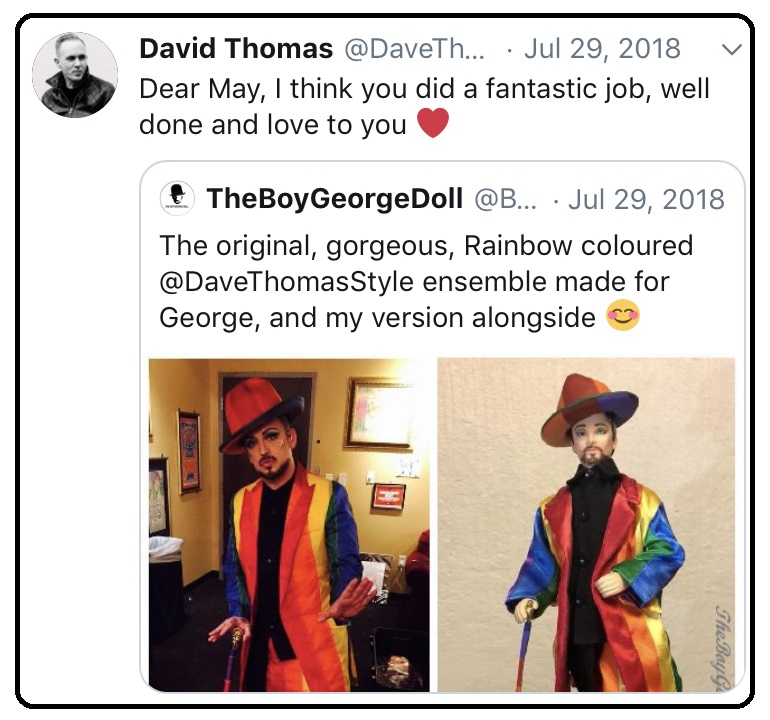Image resolution: width=770 pixels, height=720 pixels.
Task: Click the TheBoyGeorgeDoll display name
Action: pos(334,198)
